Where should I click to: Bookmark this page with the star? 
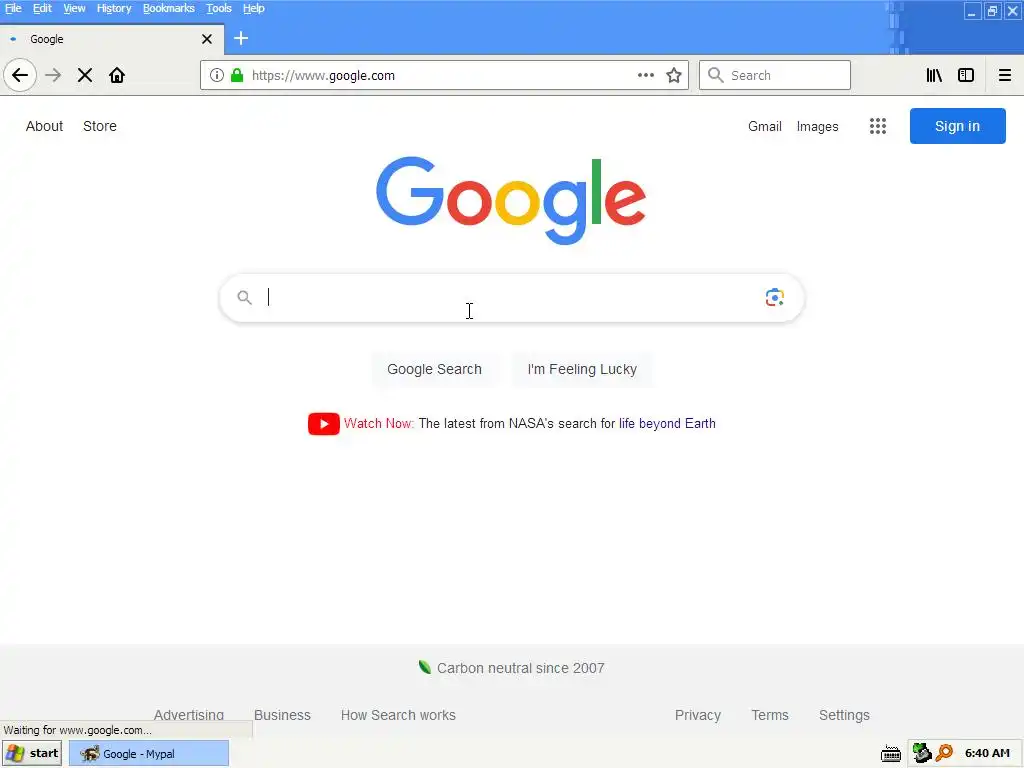[x=674, y=75]
